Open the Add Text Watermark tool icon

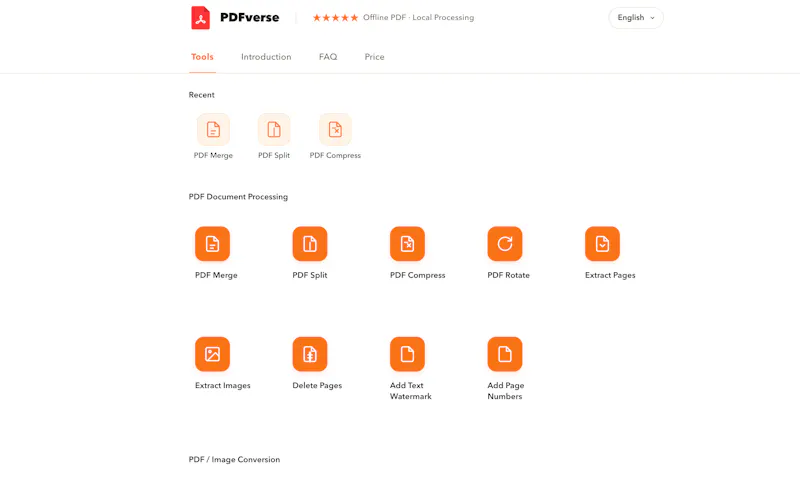tap(407, 354)
